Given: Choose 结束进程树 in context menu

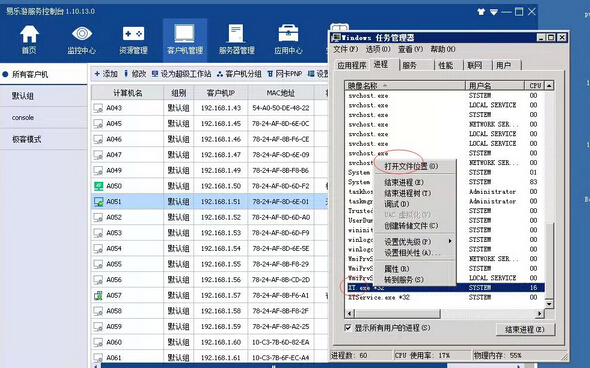Looking at the screenshot, I should [414, 193].
